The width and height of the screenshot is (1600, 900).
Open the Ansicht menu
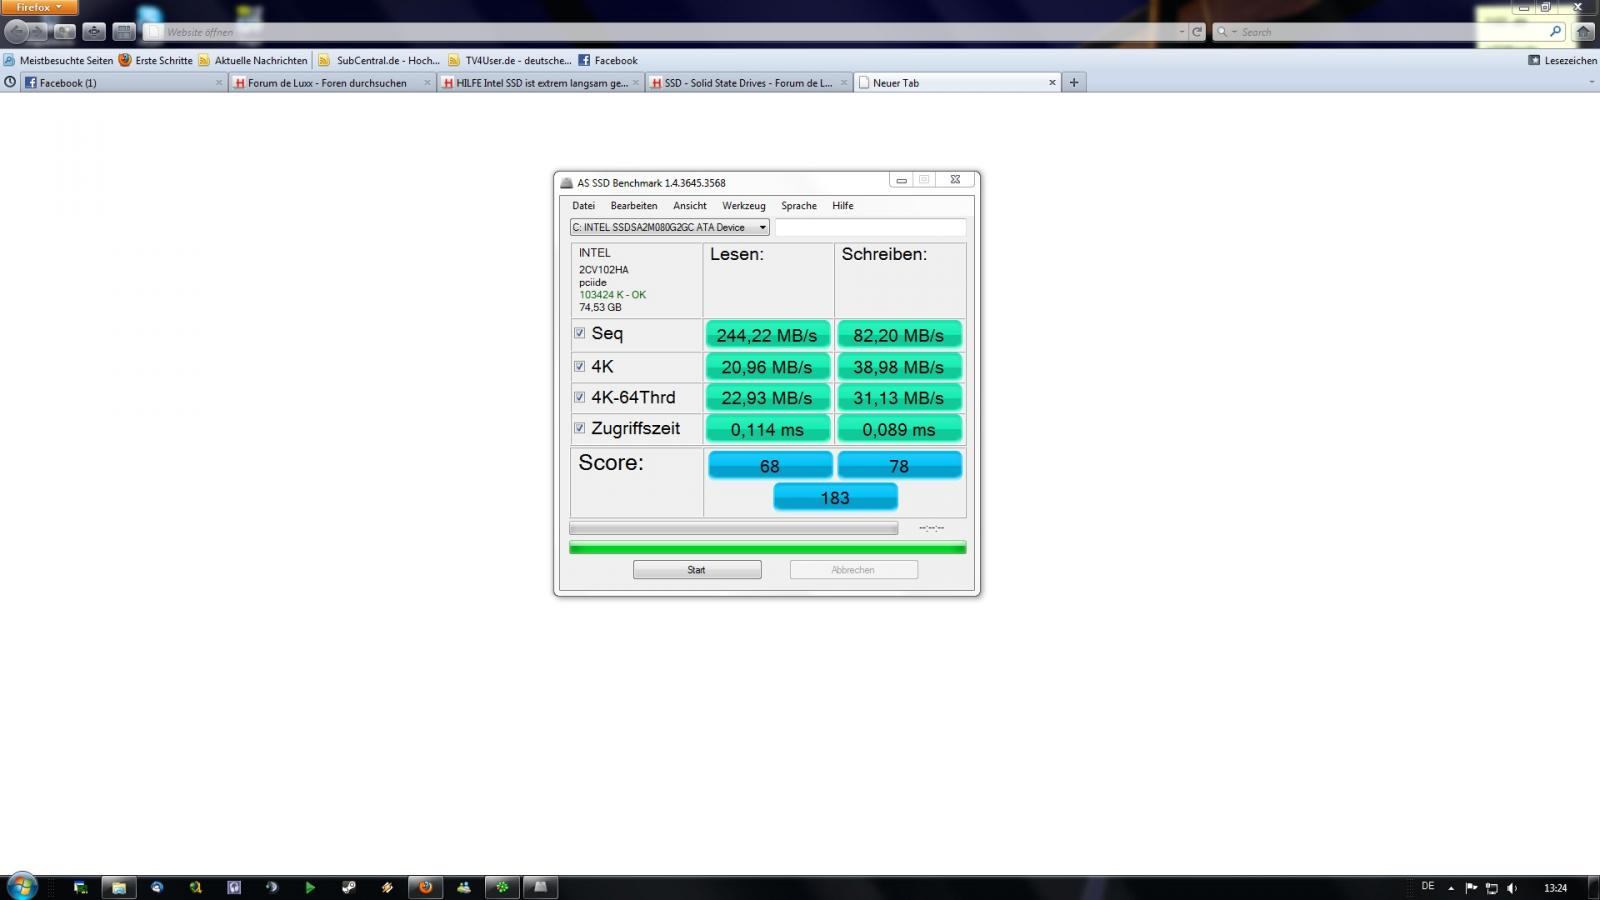690,206
